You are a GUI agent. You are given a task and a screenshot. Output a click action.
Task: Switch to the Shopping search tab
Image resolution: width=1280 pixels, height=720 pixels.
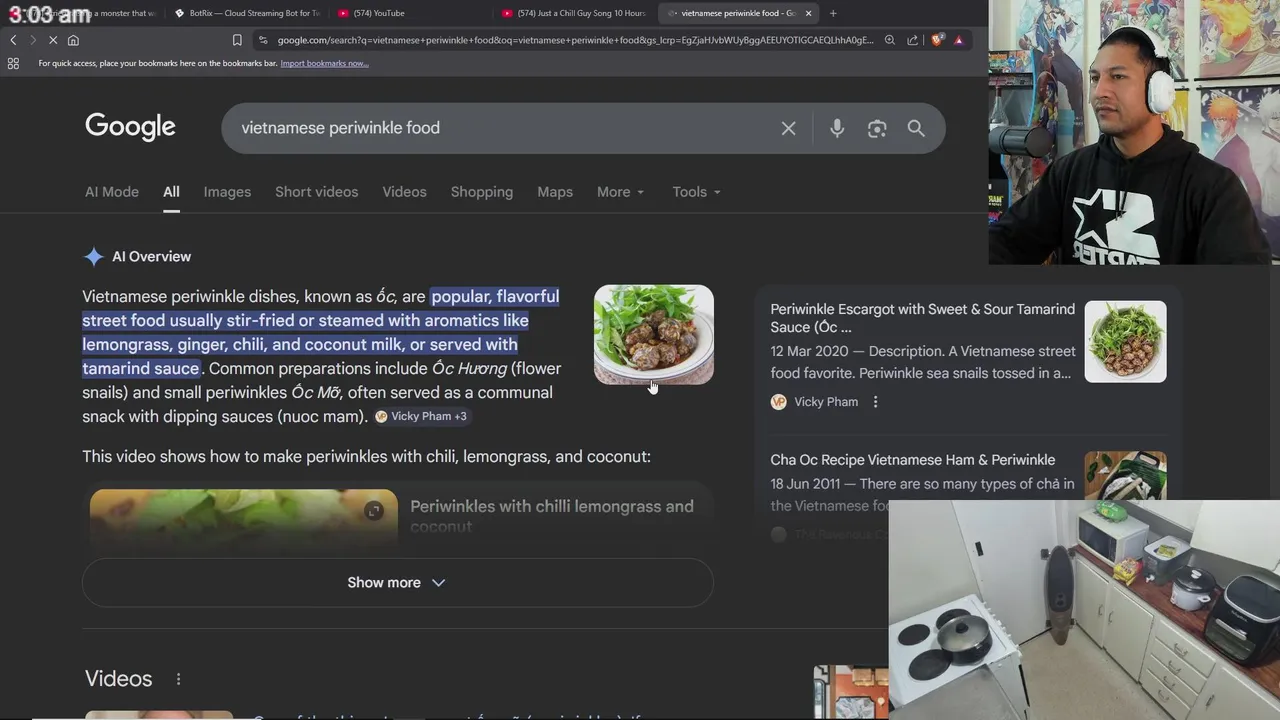coord(481,192)
